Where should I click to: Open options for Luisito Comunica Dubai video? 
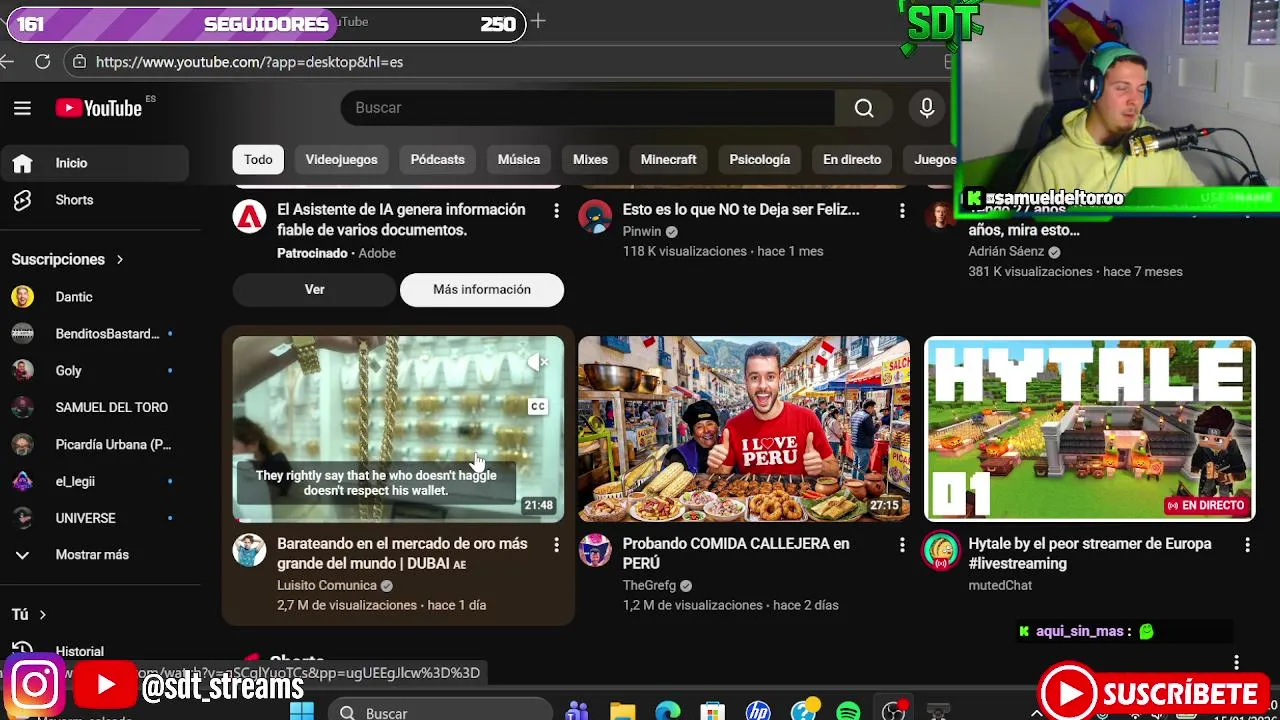click(x=556, y=545)
